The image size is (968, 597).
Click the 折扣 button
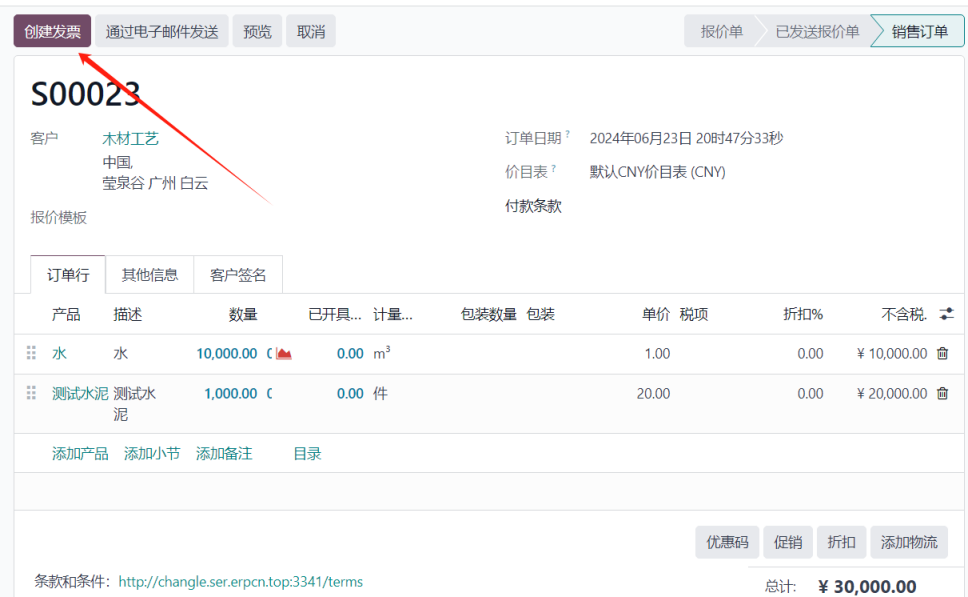(x=841, y=542)
